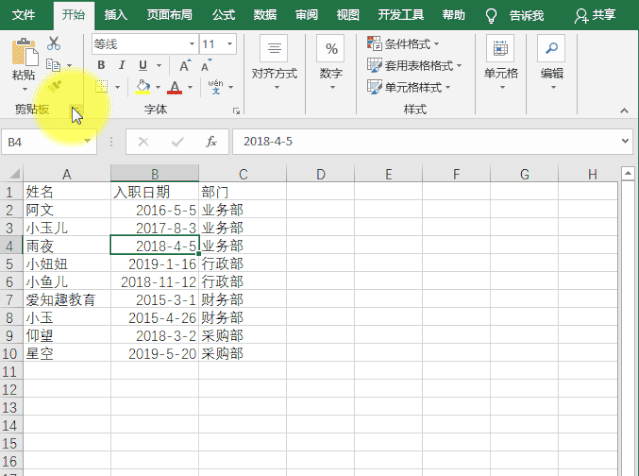The height and width of the screenshot is (476, 639).
Task: Increase font size with larger A
Action: click(x=185, y=65)
